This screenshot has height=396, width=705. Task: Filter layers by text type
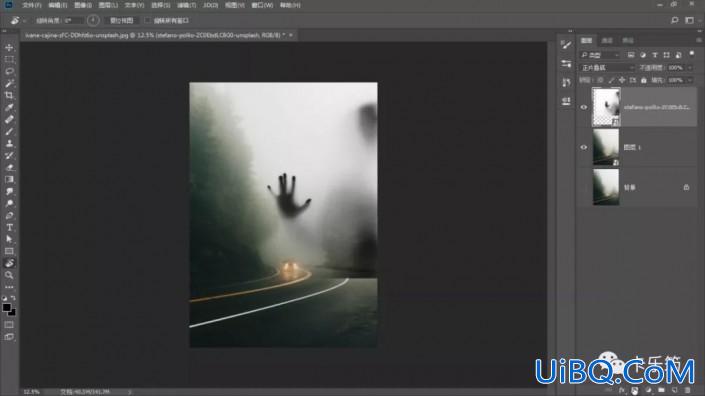click(655, 55)
